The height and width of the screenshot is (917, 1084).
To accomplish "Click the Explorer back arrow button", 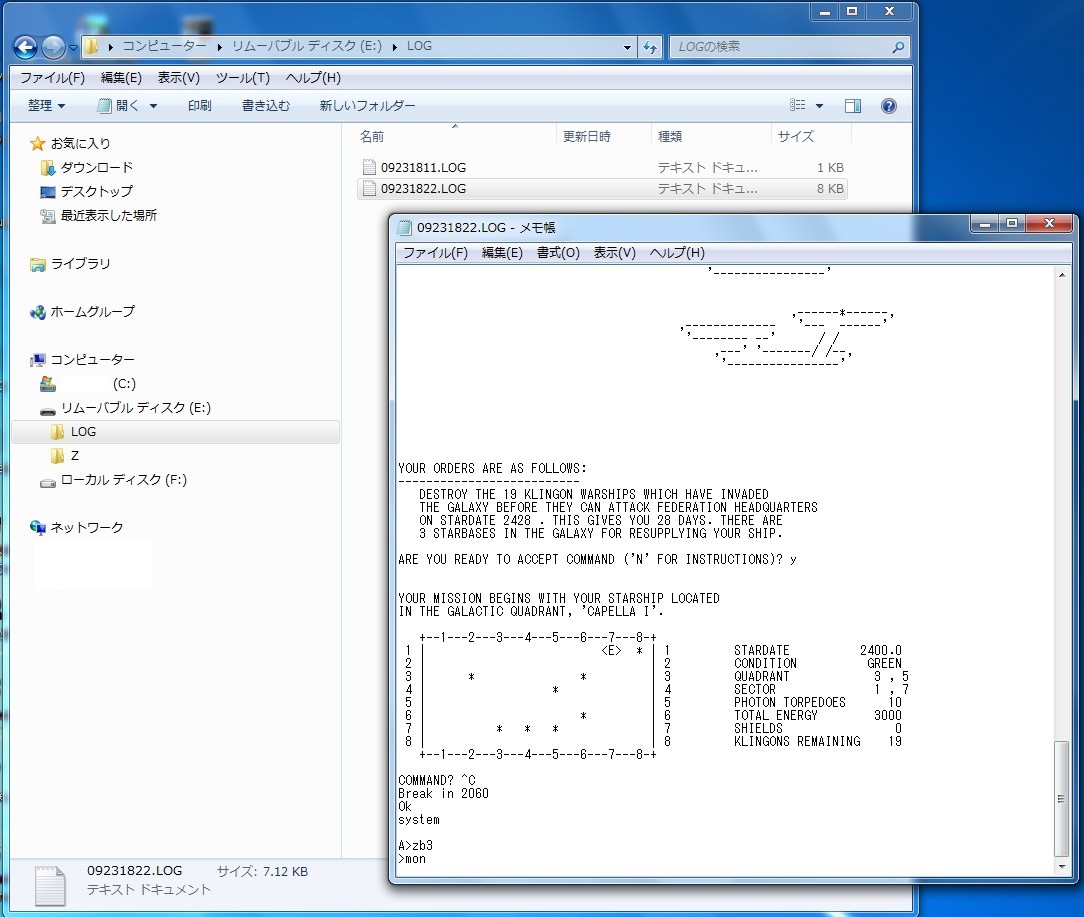I will (x=25, y=47).
